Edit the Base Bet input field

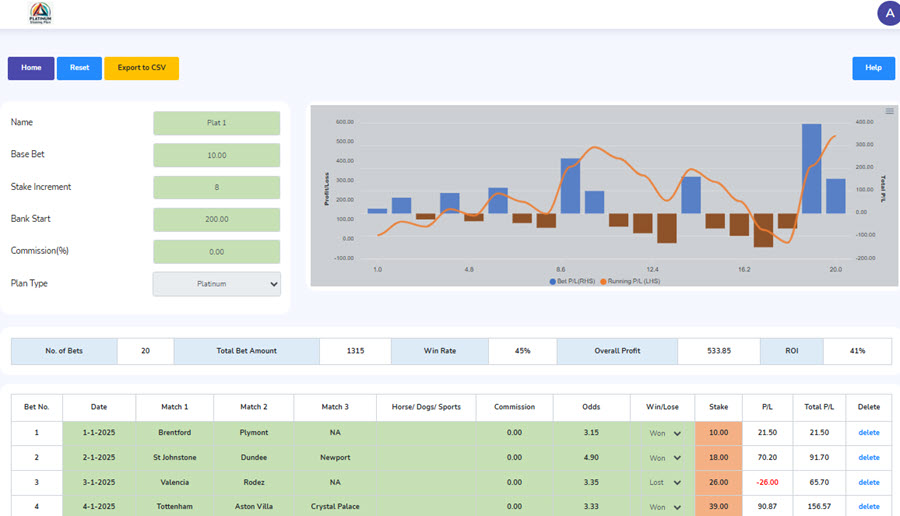[217, 155]
